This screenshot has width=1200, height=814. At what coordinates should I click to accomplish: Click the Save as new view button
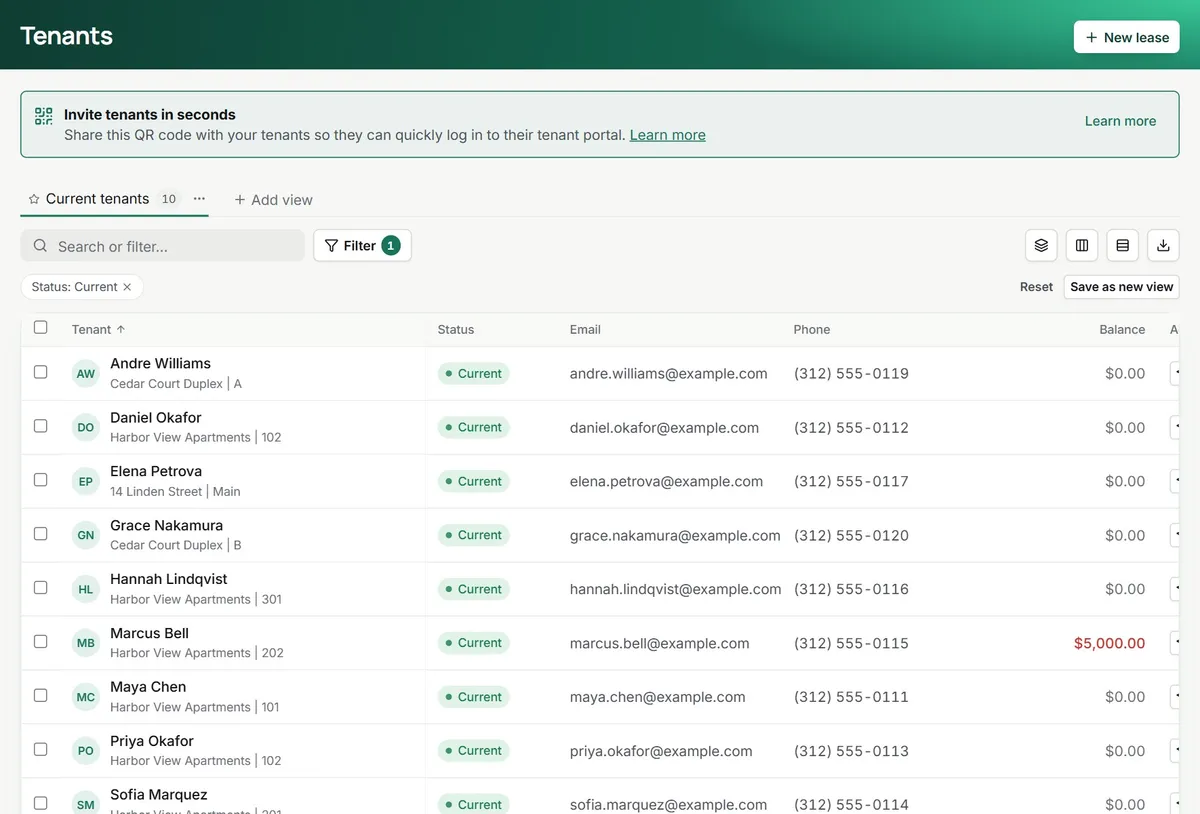click(1122, 287)
